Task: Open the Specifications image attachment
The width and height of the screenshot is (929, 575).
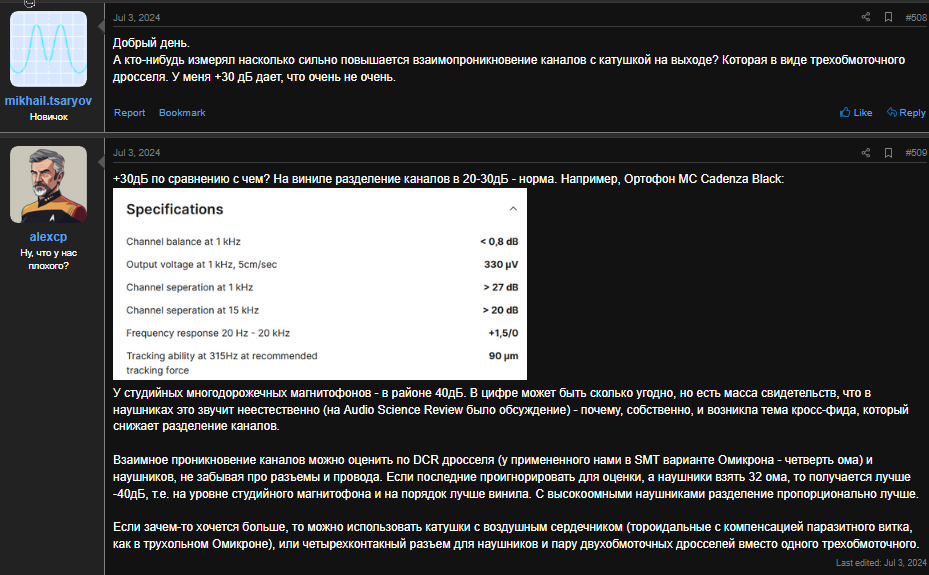Action: pos(320,284)
